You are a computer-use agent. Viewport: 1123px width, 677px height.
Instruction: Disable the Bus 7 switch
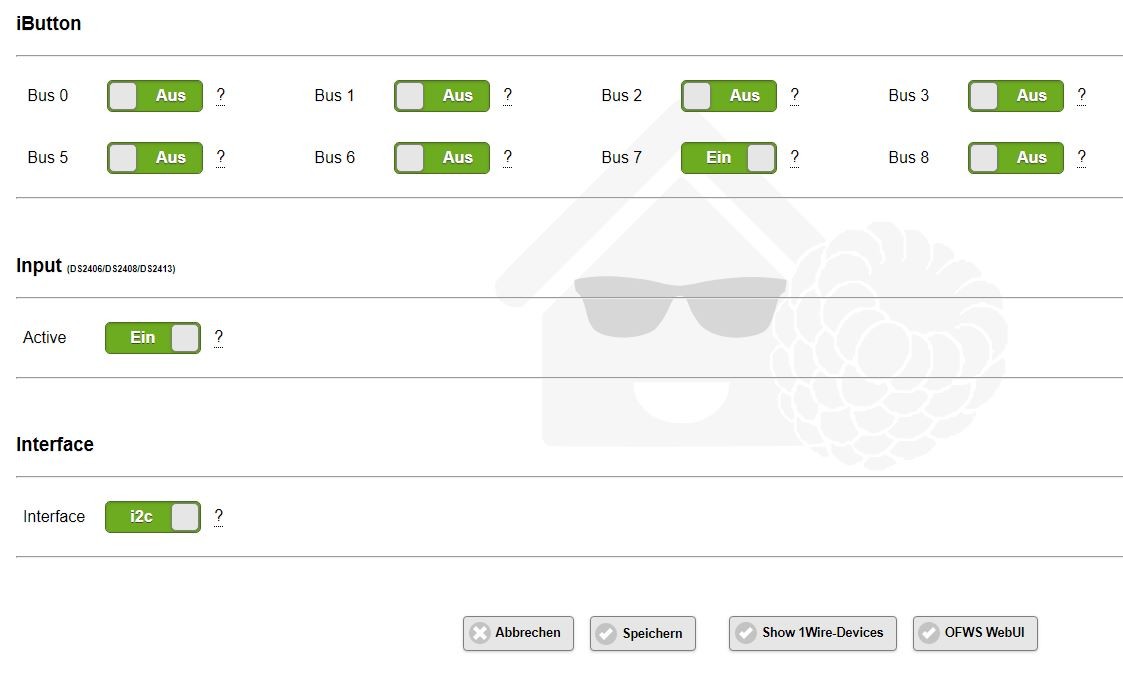tap(729, 158)
